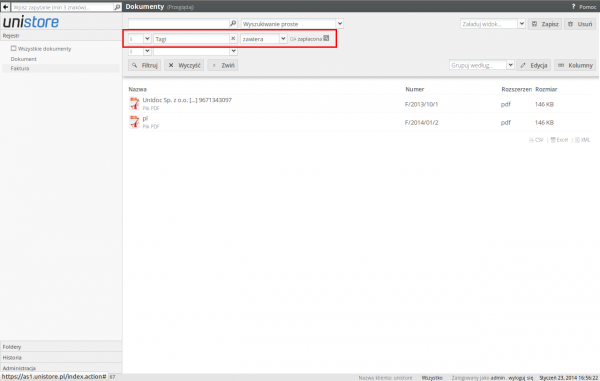Click the PDF icon of the 'pl' document

click(x=134, y=122)
